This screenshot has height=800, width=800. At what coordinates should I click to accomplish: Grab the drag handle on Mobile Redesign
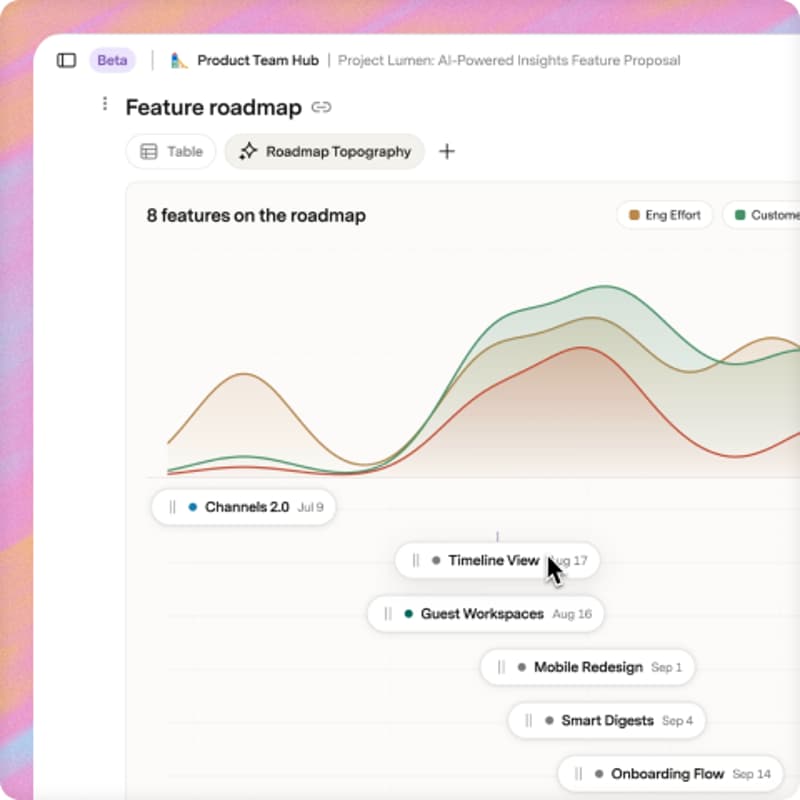[501, 667]
